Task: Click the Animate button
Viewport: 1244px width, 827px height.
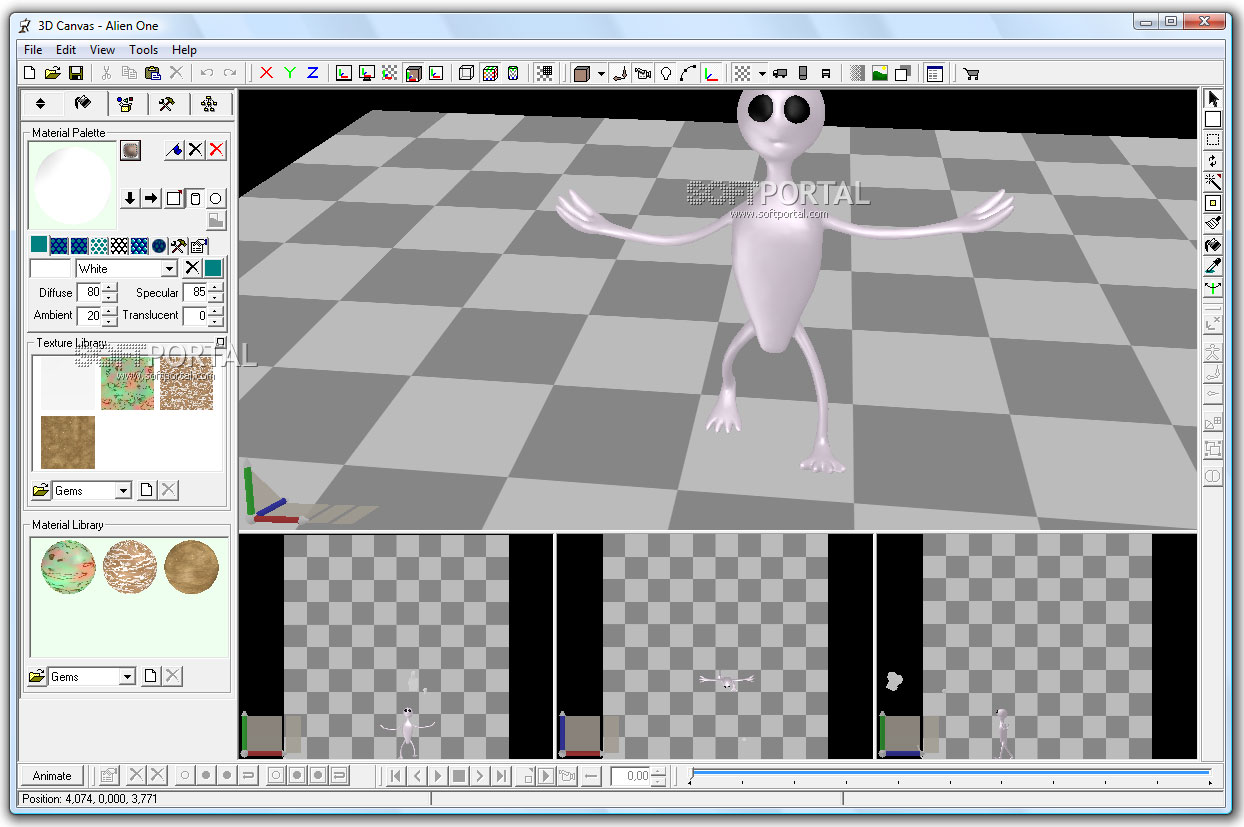Action: click(x=52, y=775)
